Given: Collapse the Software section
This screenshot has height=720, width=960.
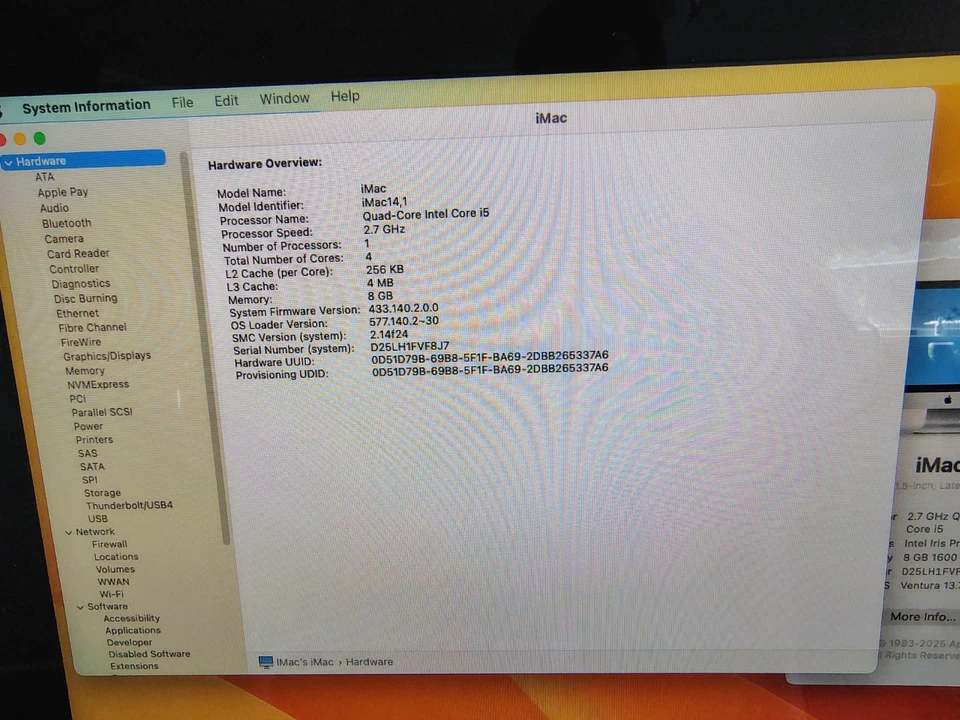Looking at the screenshot, I should tap(79, 606).
